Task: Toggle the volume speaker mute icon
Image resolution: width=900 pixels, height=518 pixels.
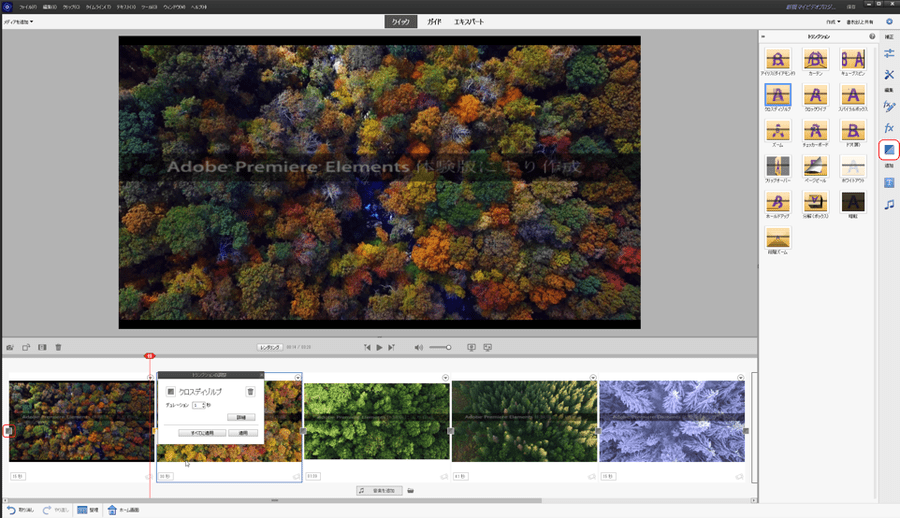Action: pos(418,347)
